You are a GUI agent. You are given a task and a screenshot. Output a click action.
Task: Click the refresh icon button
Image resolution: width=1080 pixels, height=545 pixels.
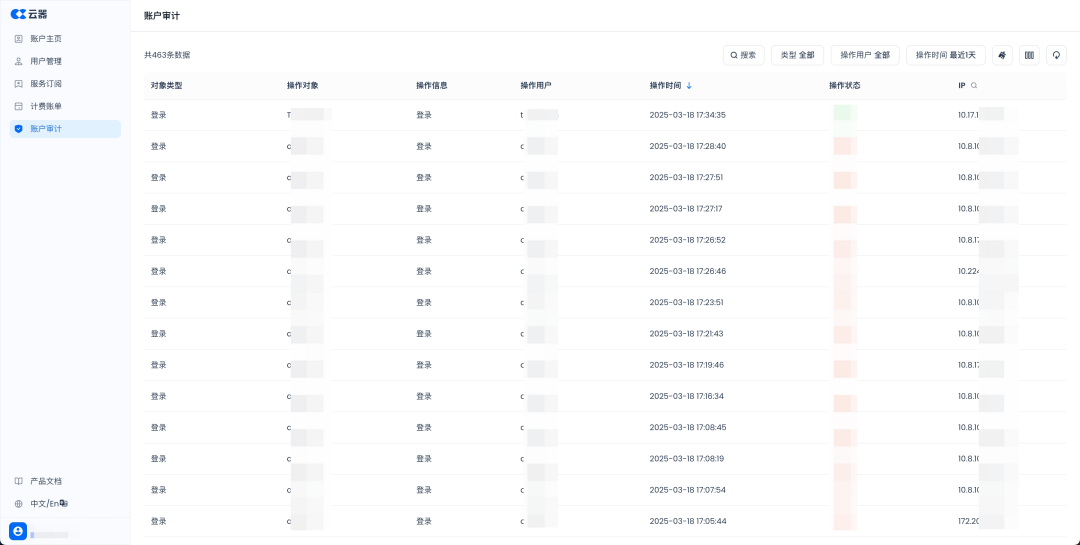1056,55
